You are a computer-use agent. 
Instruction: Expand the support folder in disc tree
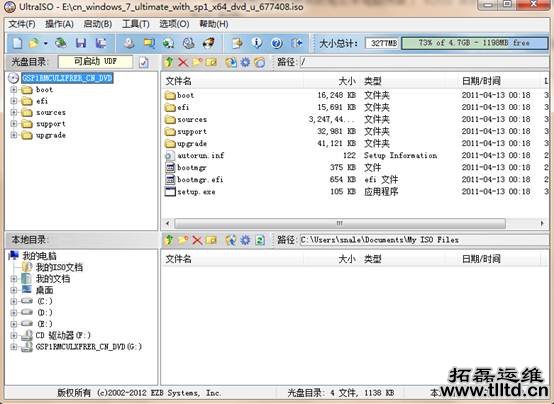(x=14, y=124)
